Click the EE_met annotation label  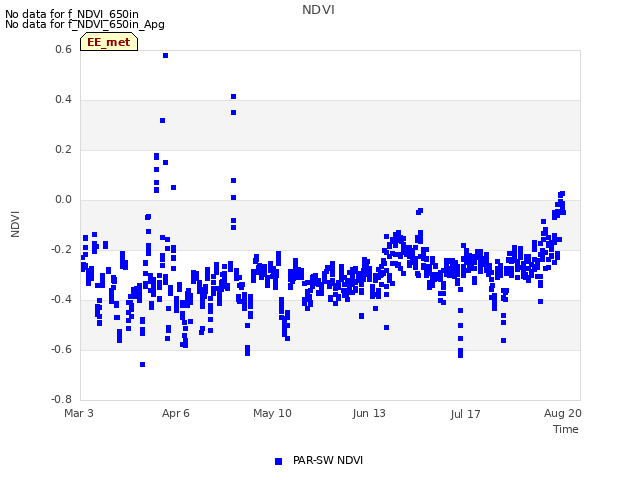tap(109, 42)
